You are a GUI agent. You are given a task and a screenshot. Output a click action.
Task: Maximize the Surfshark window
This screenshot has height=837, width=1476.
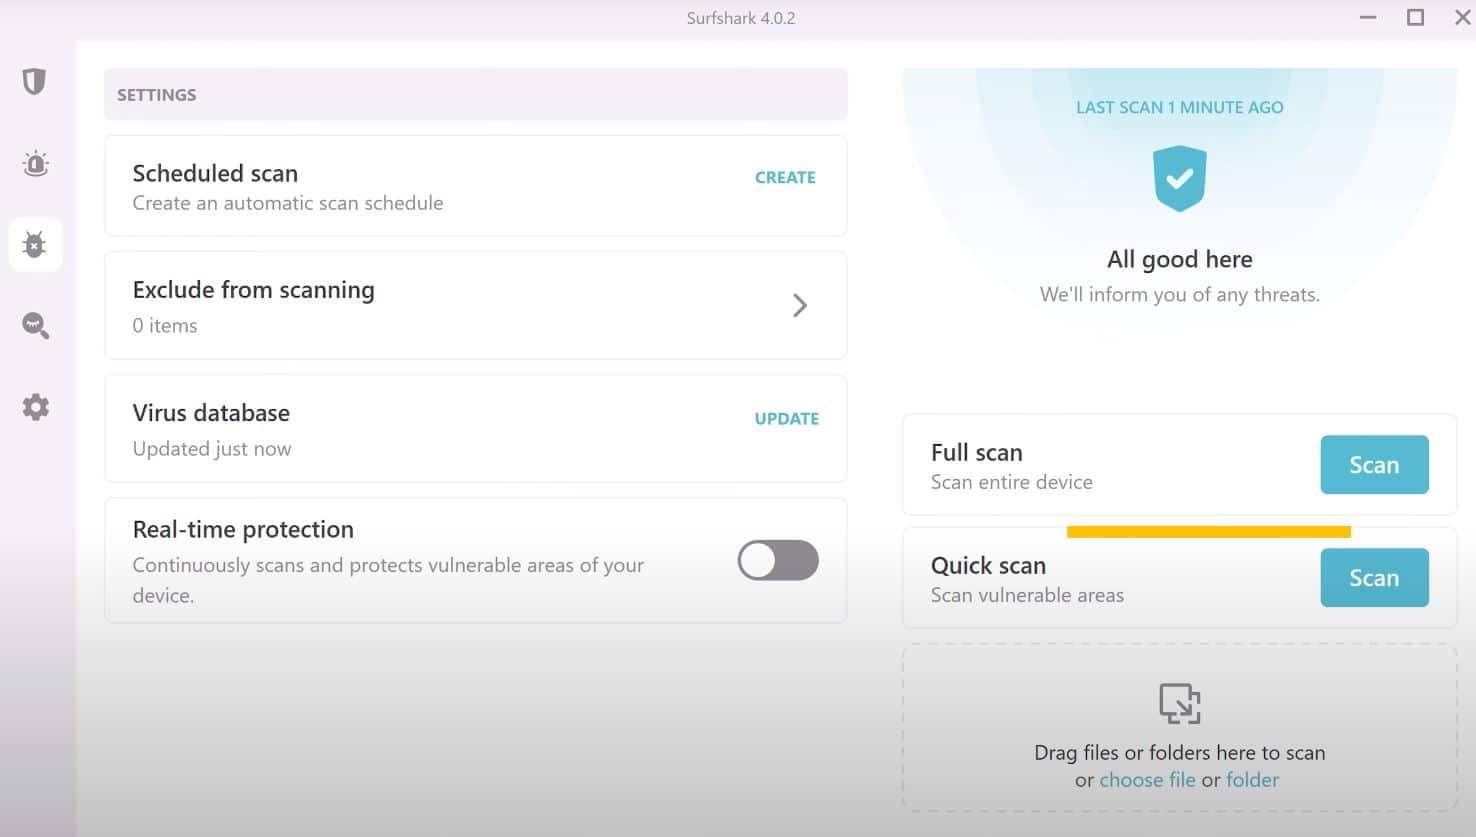pos(1415,17)
